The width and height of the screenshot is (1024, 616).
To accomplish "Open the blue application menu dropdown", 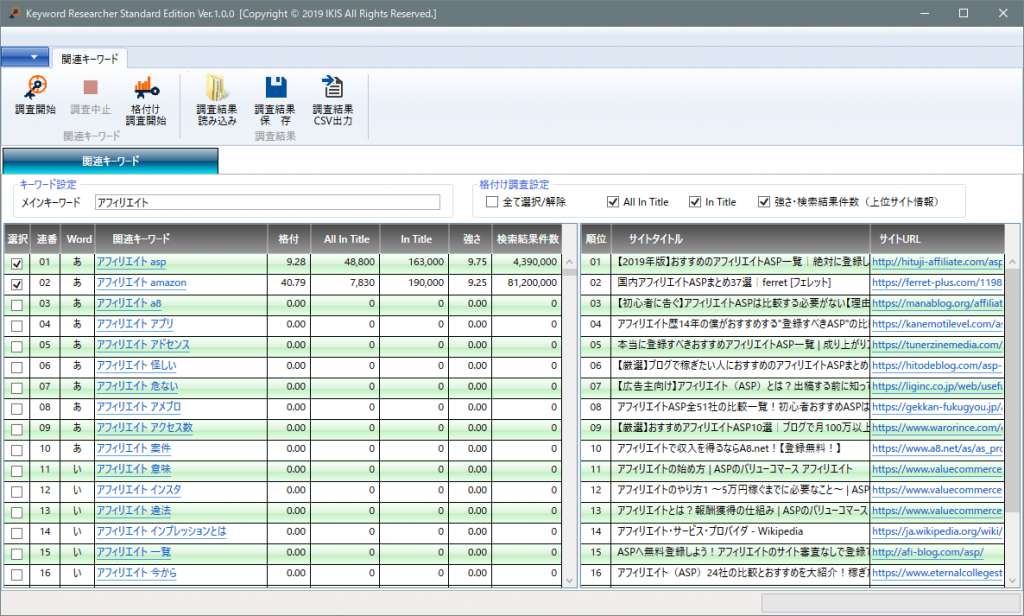I will [25, 57].
